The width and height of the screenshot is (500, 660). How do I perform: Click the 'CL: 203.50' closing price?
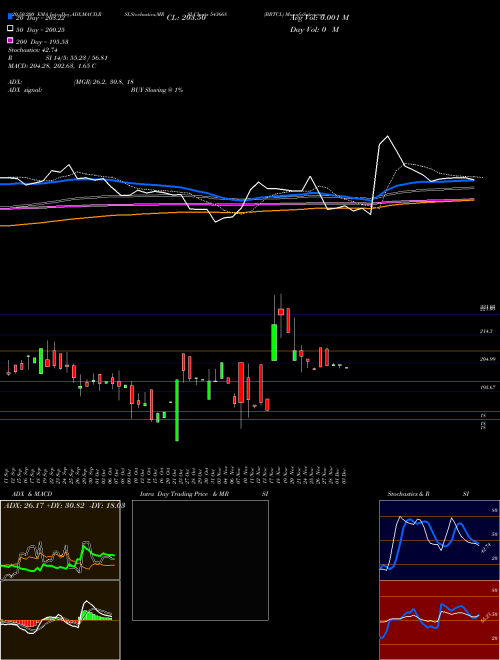(x=186, y=18)
